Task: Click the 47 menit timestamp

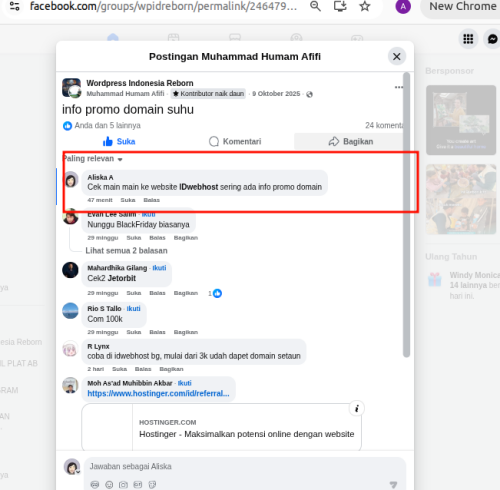Action: tap(100, 200)
